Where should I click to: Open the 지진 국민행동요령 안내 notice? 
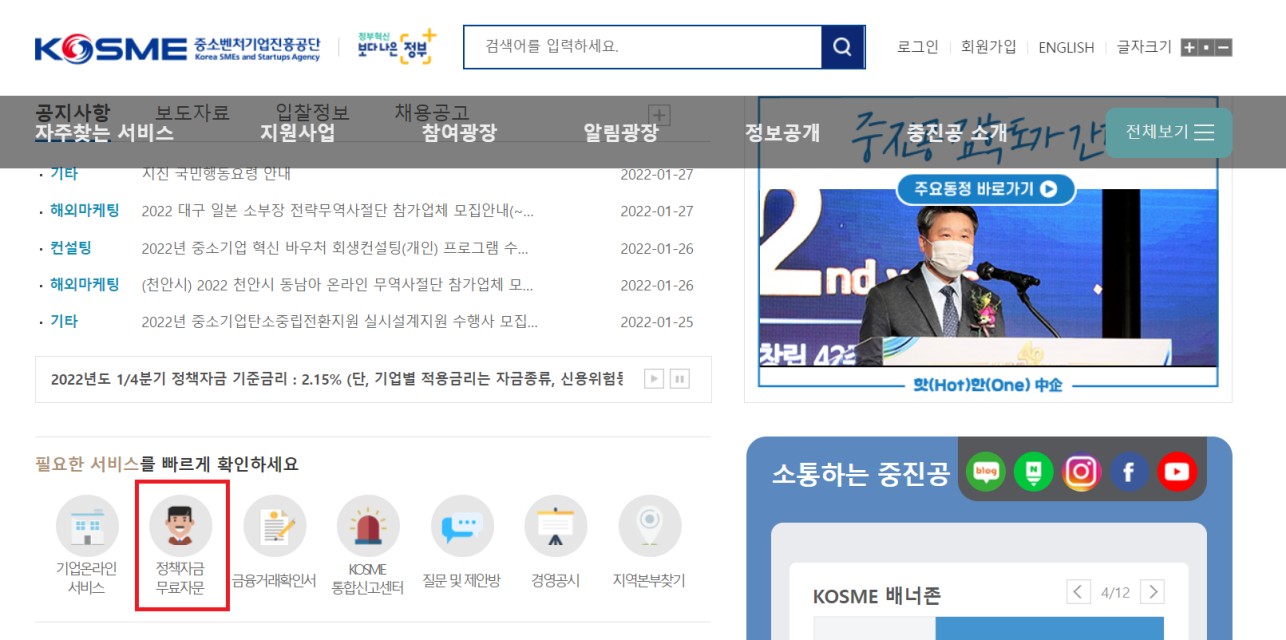pos(216,174)
